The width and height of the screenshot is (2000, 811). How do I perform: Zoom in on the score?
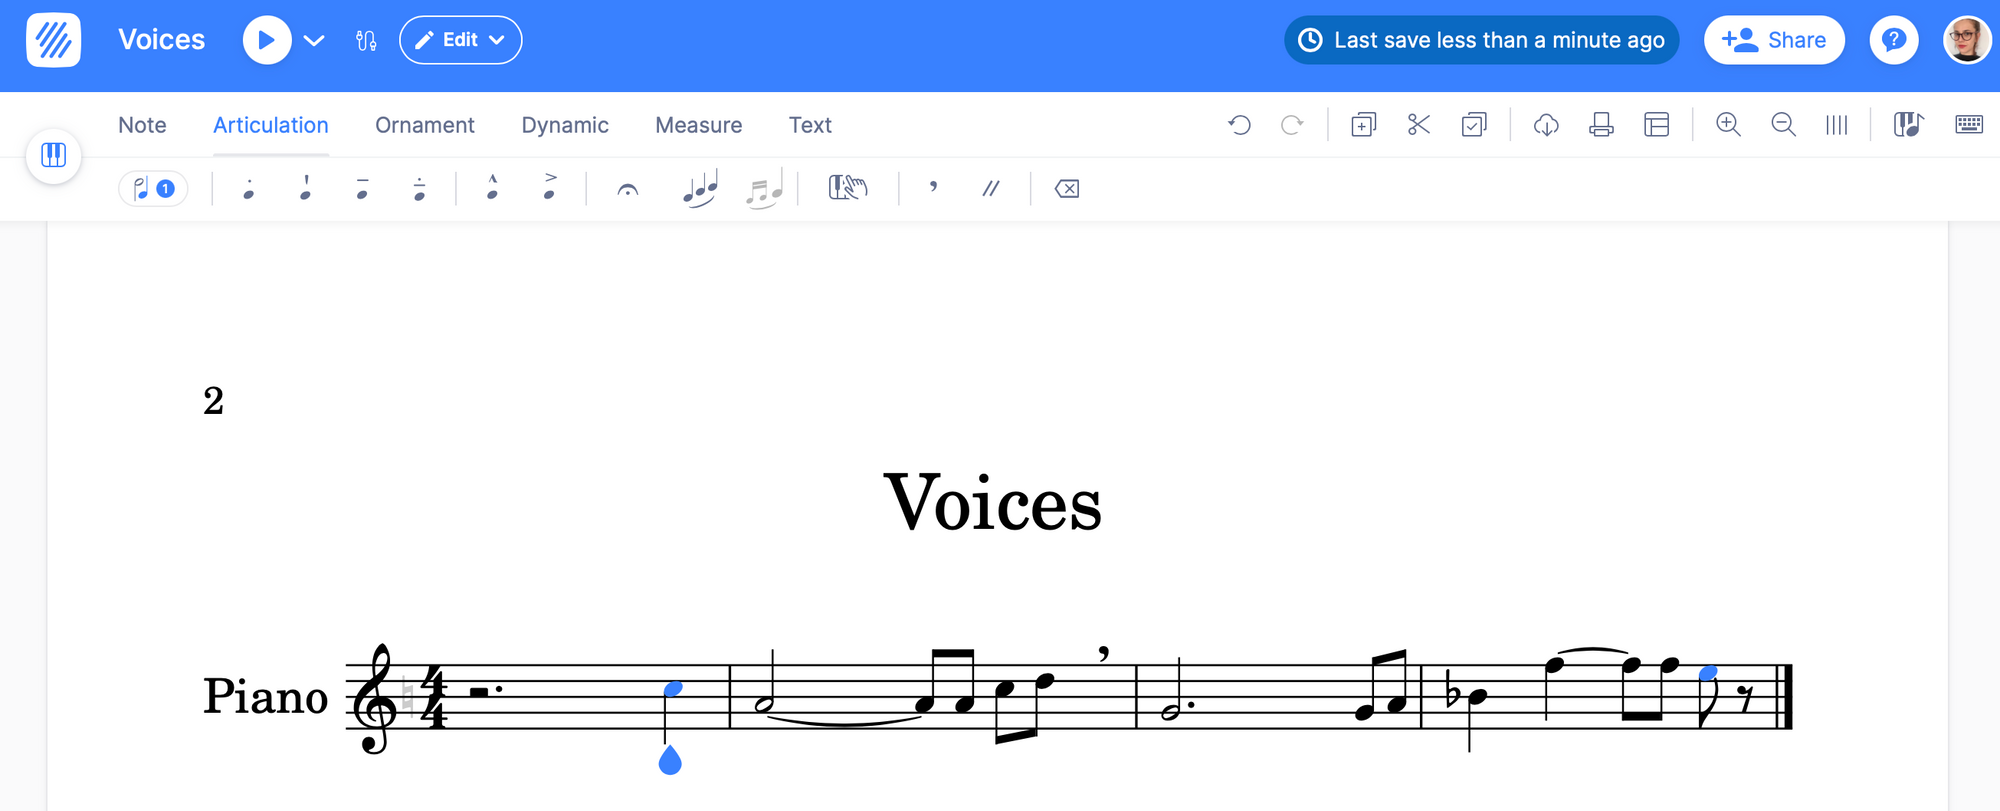(x=1728, y=125)
